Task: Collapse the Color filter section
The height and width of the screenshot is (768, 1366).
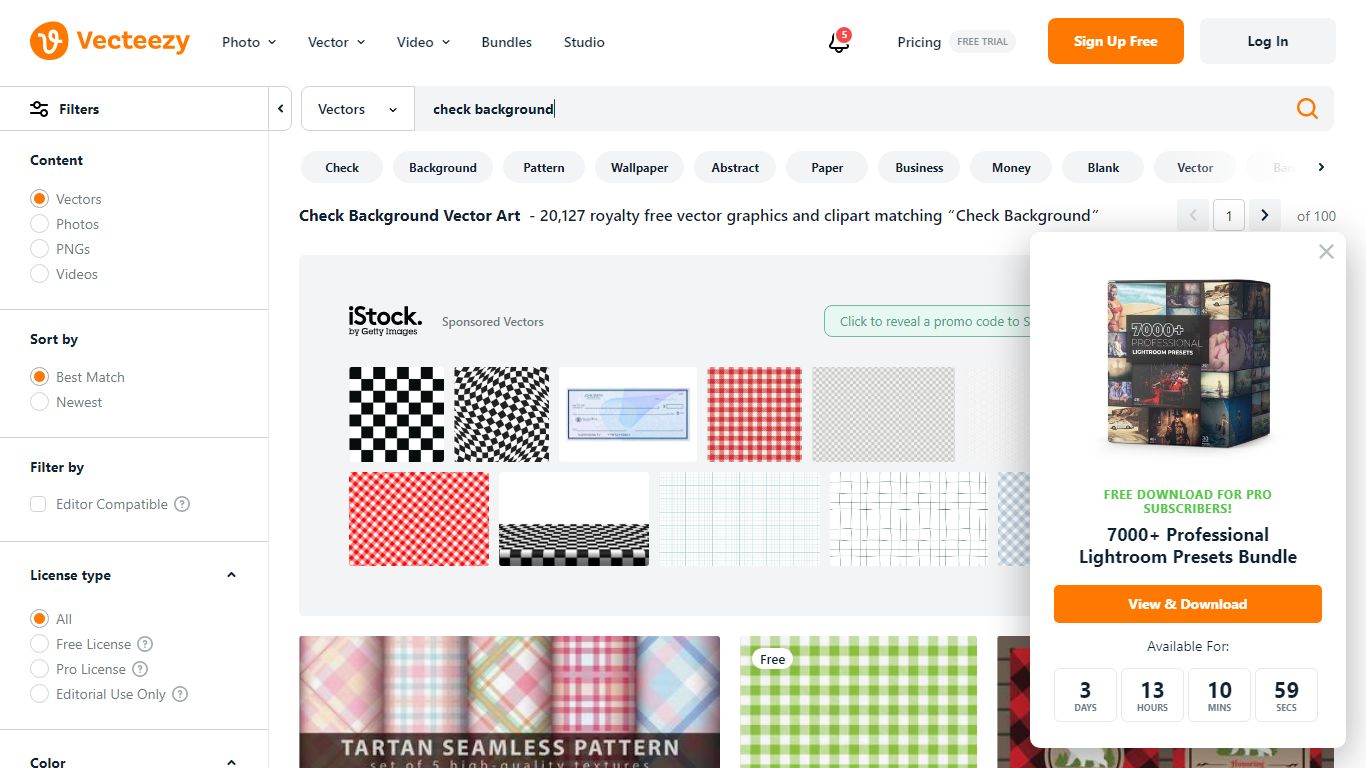Action: point(231,762)
